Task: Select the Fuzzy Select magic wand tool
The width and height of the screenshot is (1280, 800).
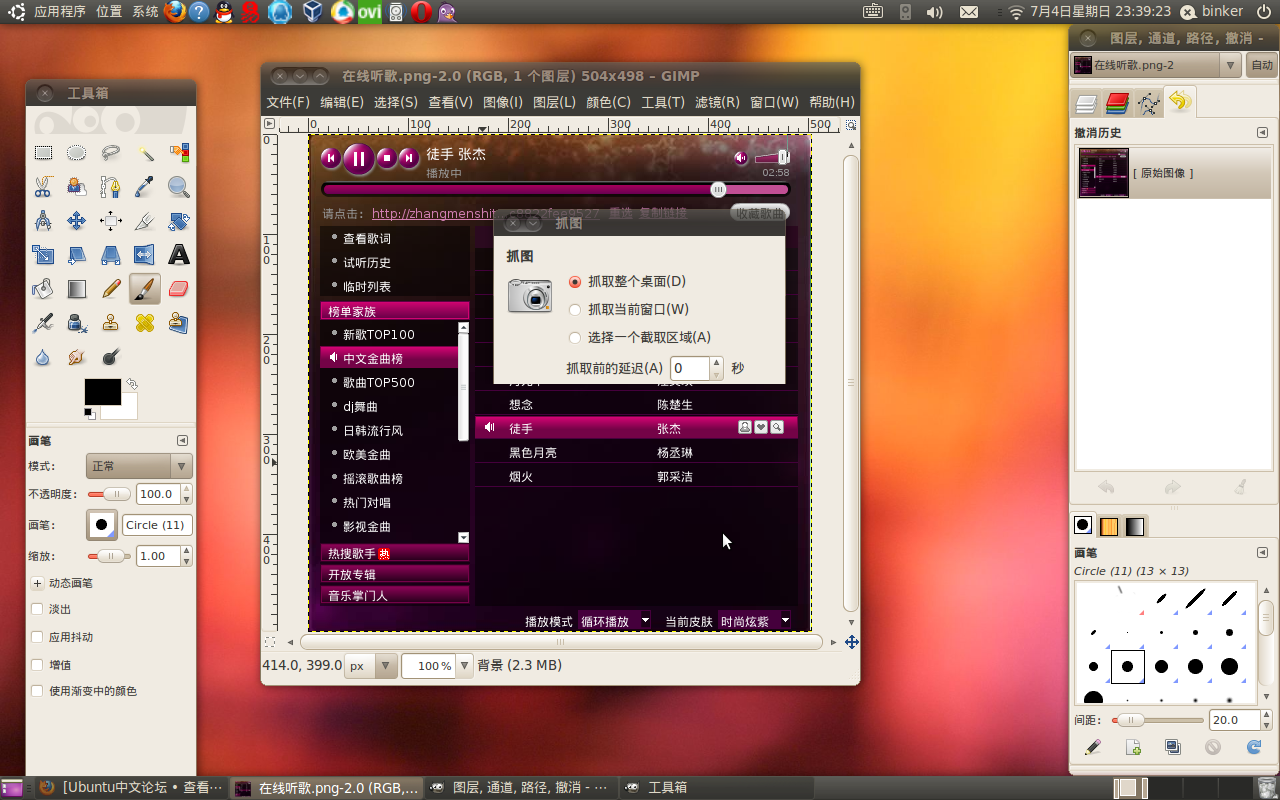Action: [145, 153]
